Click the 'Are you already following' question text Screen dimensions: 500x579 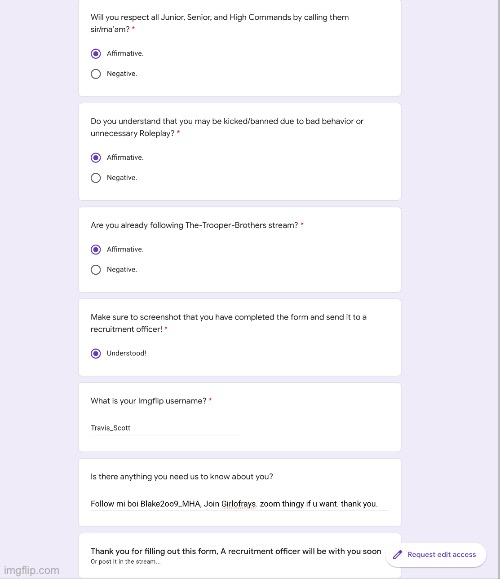click(194, 225)
